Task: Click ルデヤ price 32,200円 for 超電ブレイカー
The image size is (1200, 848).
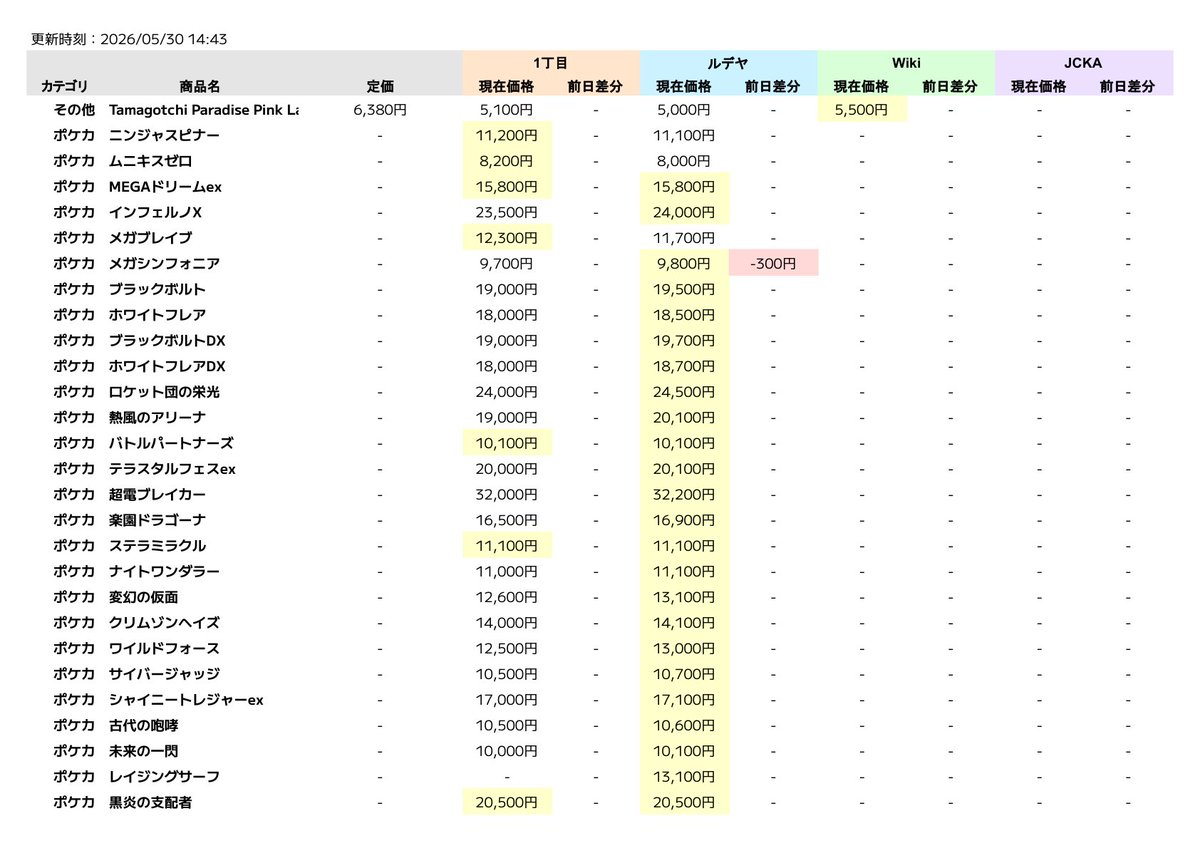Action: (x=685, y=494)
